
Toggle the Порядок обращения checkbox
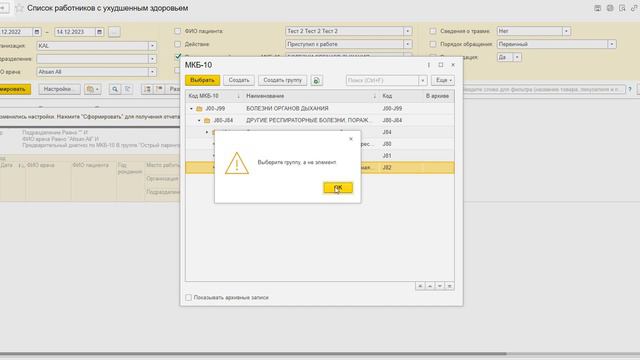[433, 44]
